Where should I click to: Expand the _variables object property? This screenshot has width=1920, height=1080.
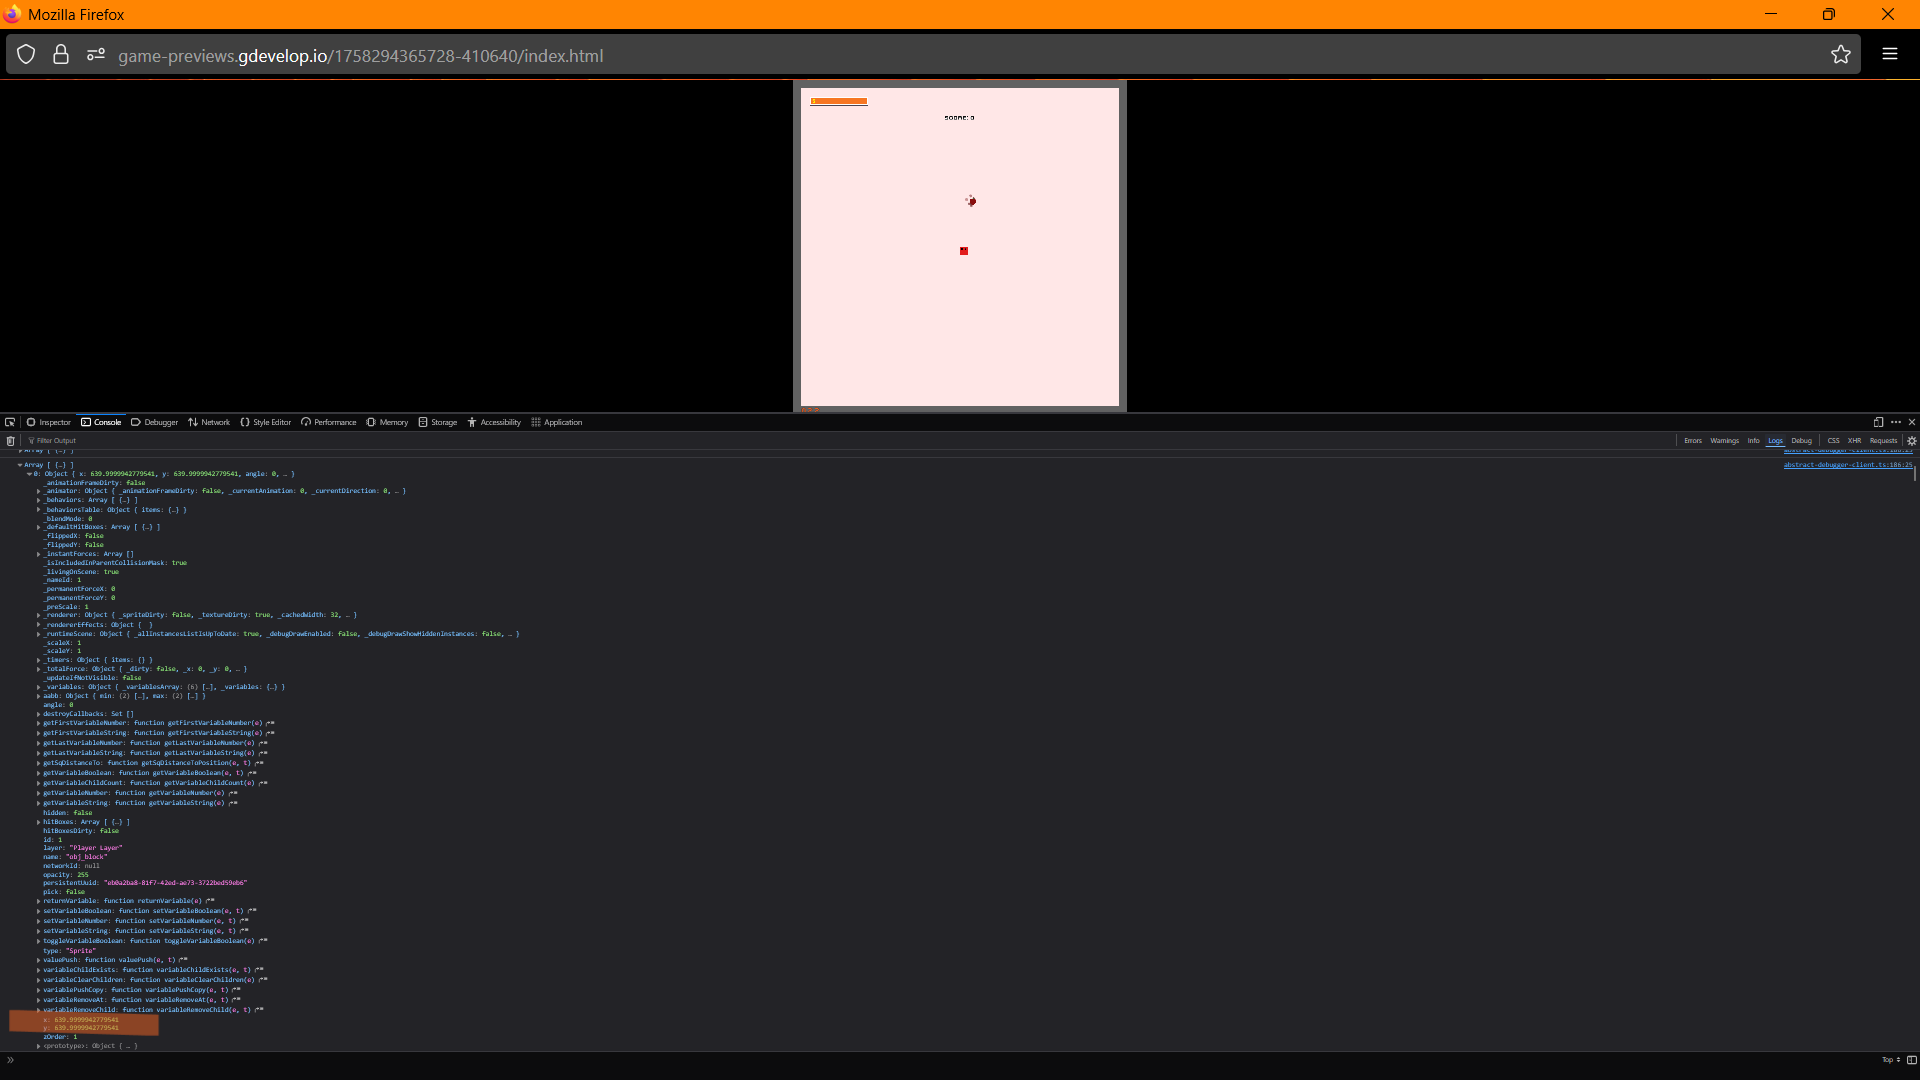[x=39, y=687]
